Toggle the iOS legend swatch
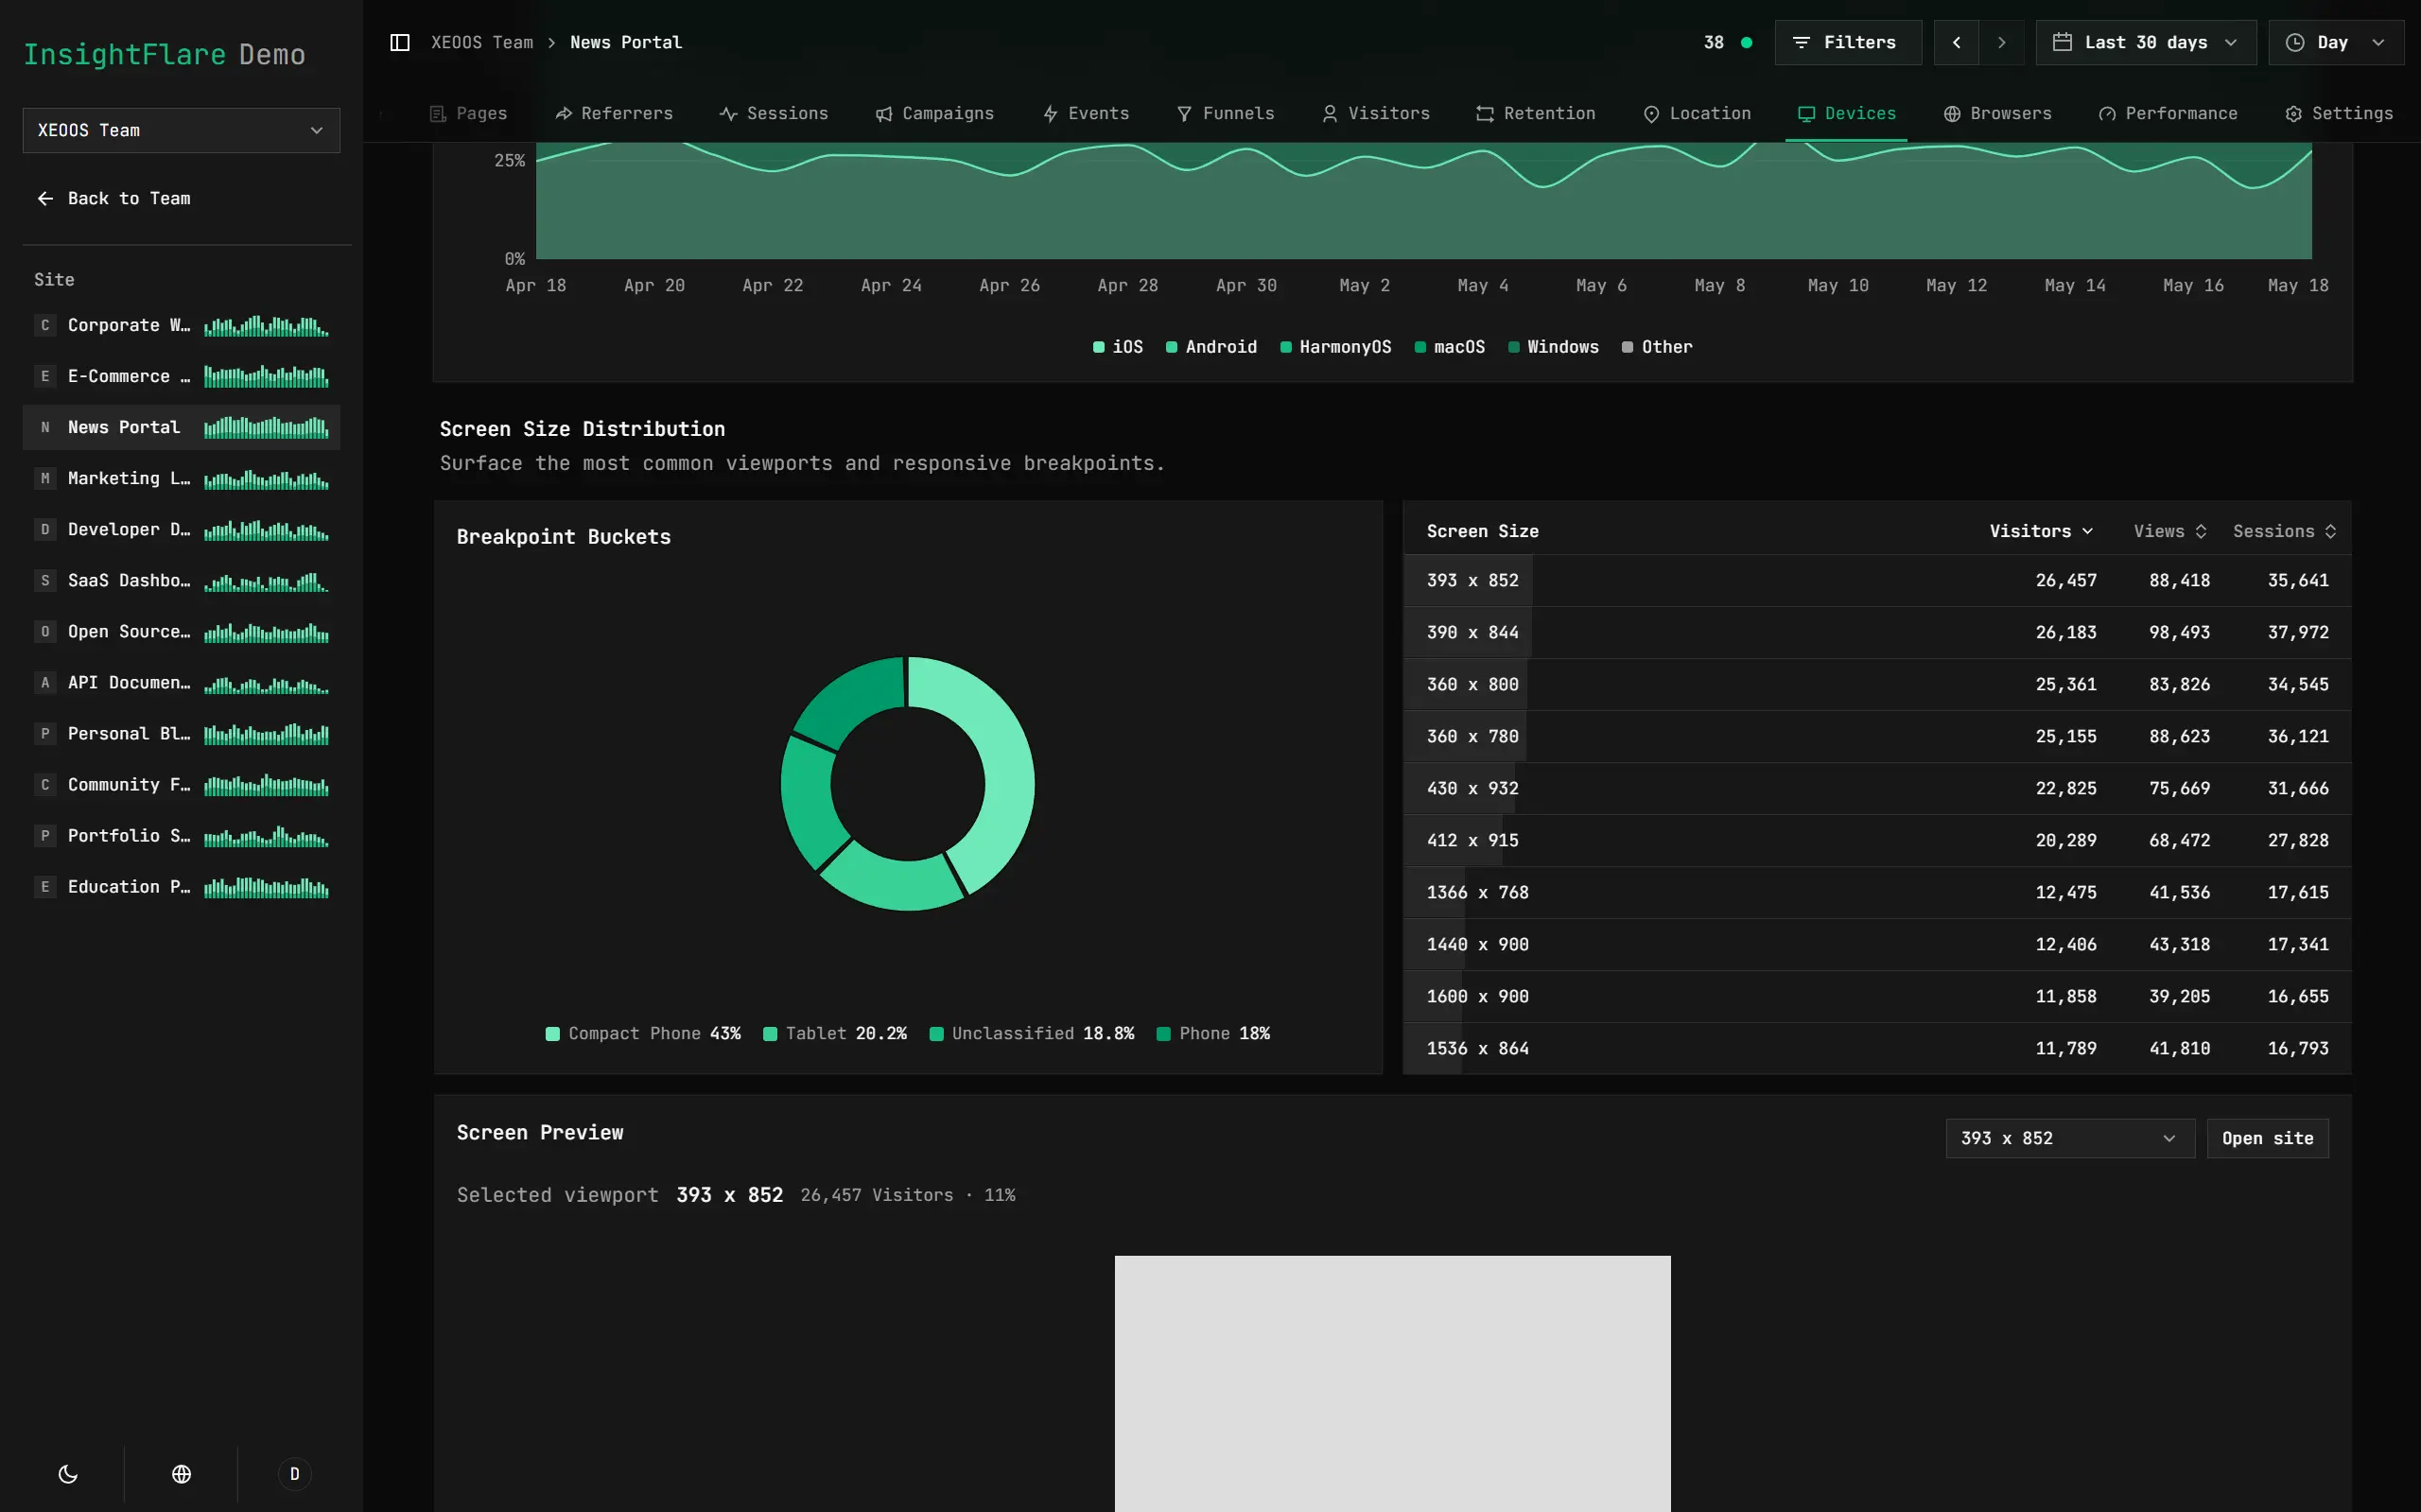Viewport: 2421px width, 1512px height. (1098, 347)
